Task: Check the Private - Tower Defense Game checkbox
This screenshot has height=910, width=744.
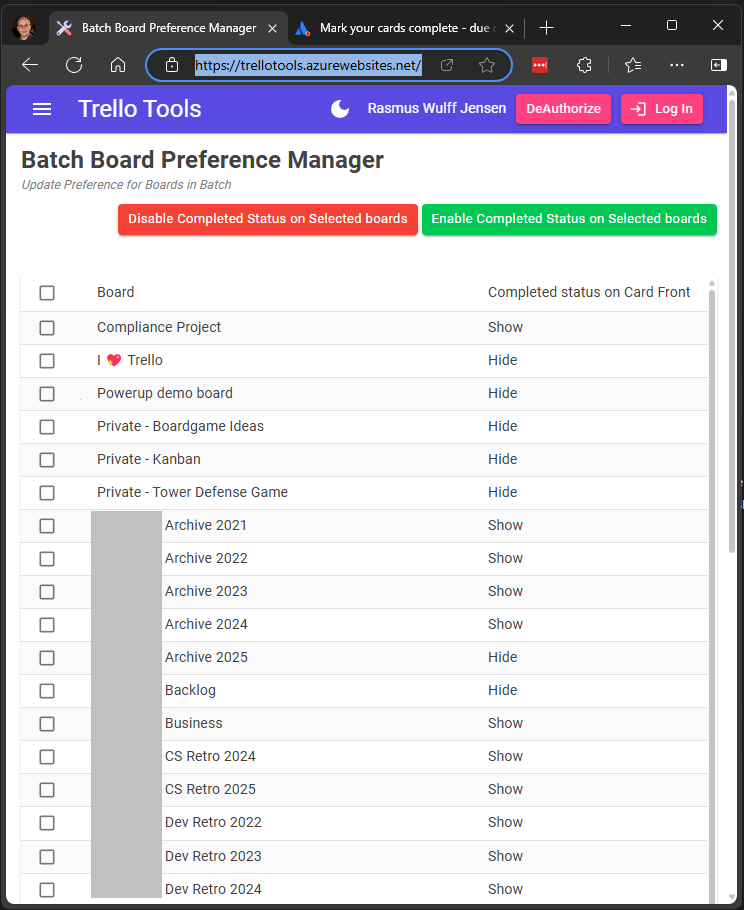Action: (x=47, y=493)
